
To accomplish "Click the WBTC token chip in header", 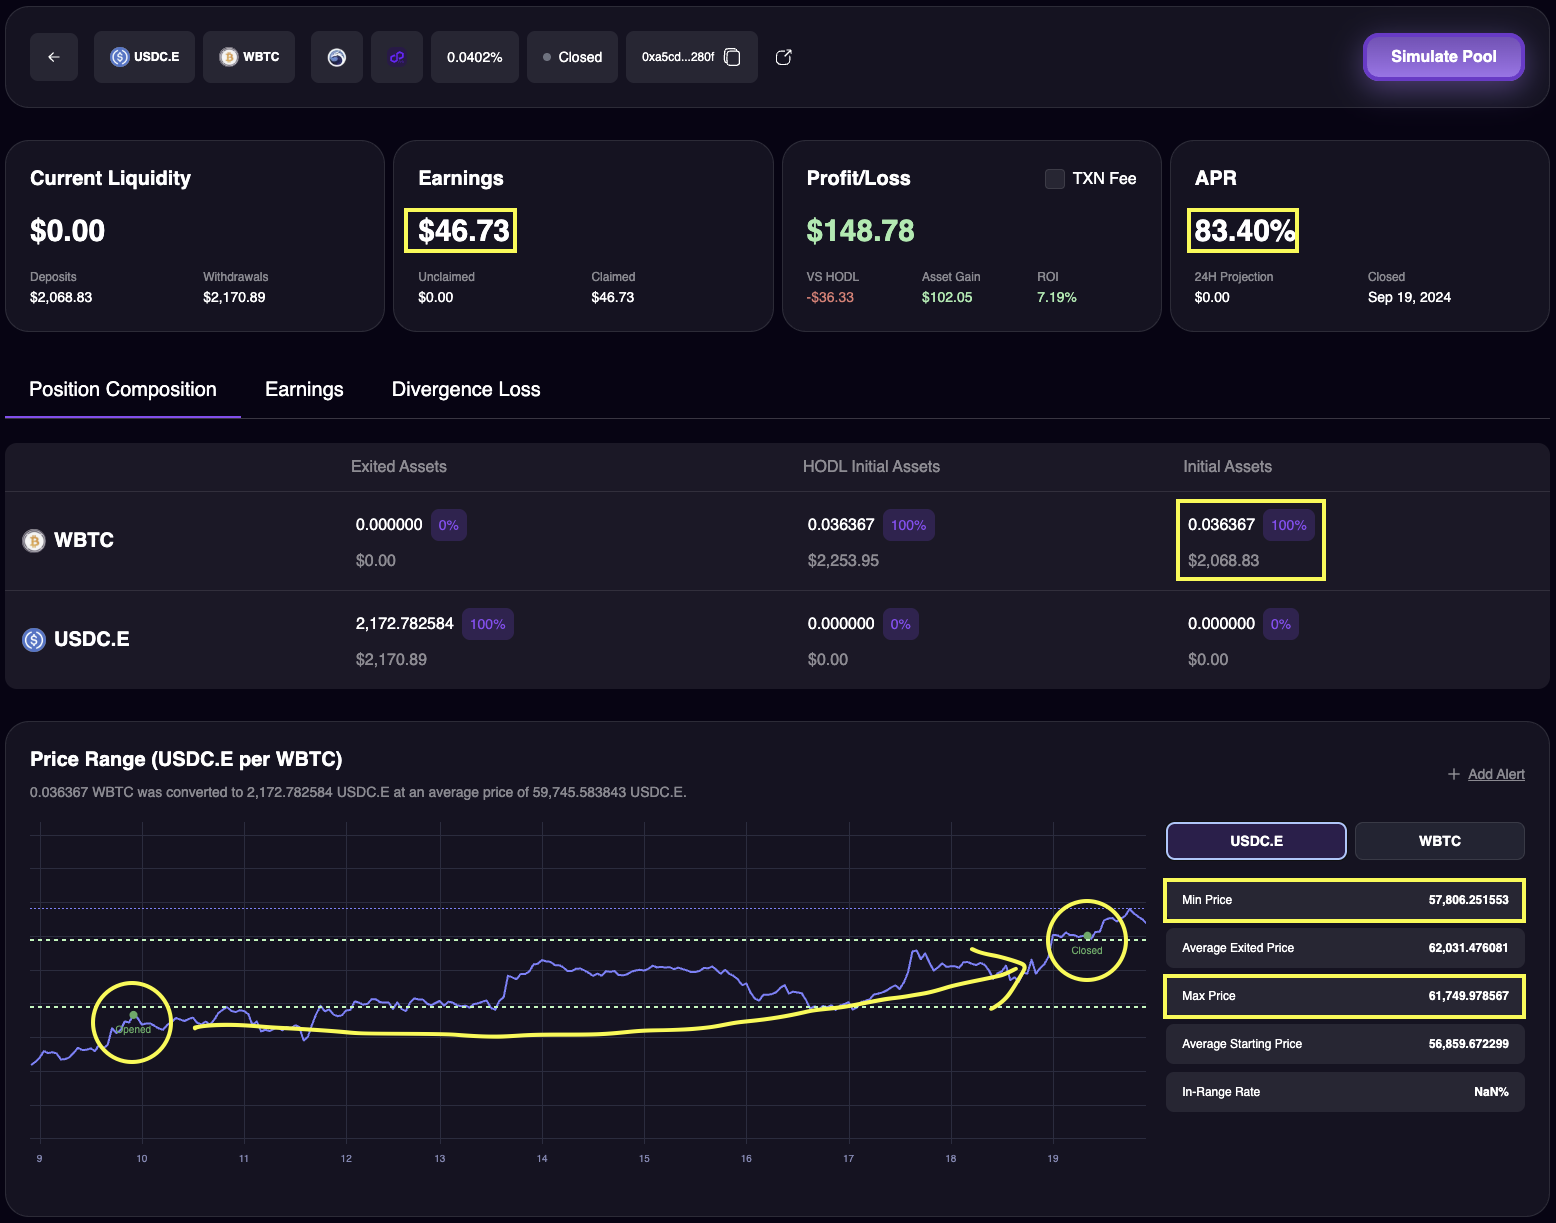I will [249, 57].
